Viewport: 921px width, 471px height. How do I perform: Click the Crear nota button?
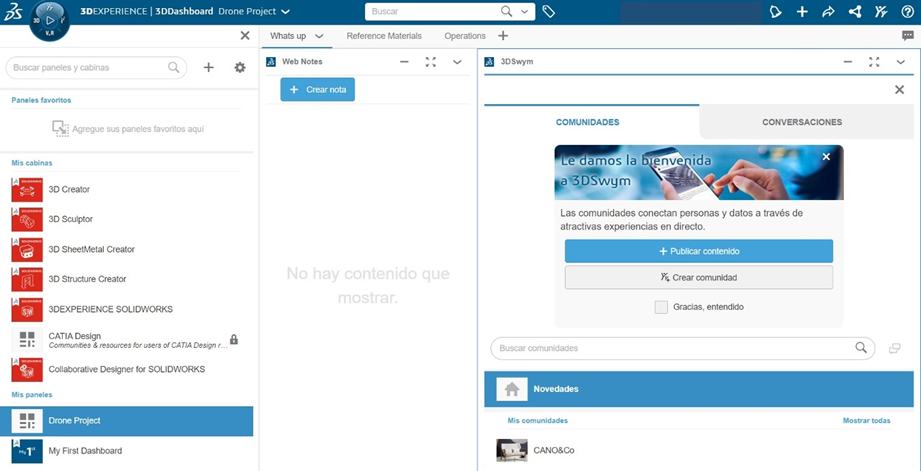(x=318, y=89)
